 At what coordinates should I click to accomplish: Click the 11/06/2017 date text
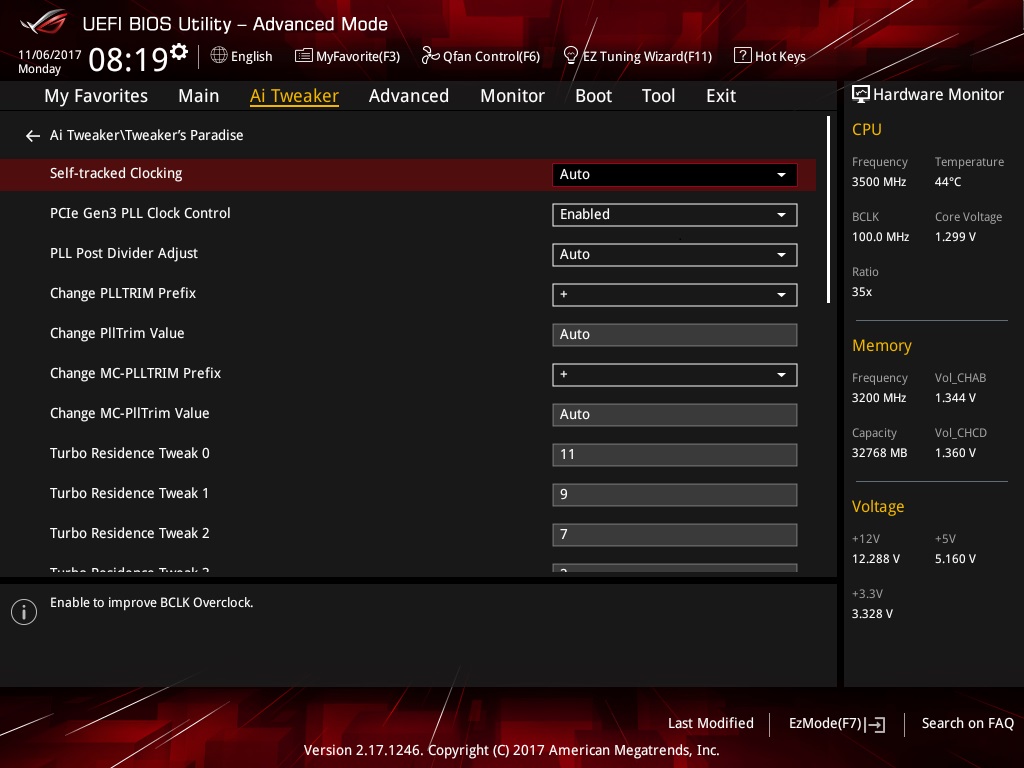coord(50,55)
